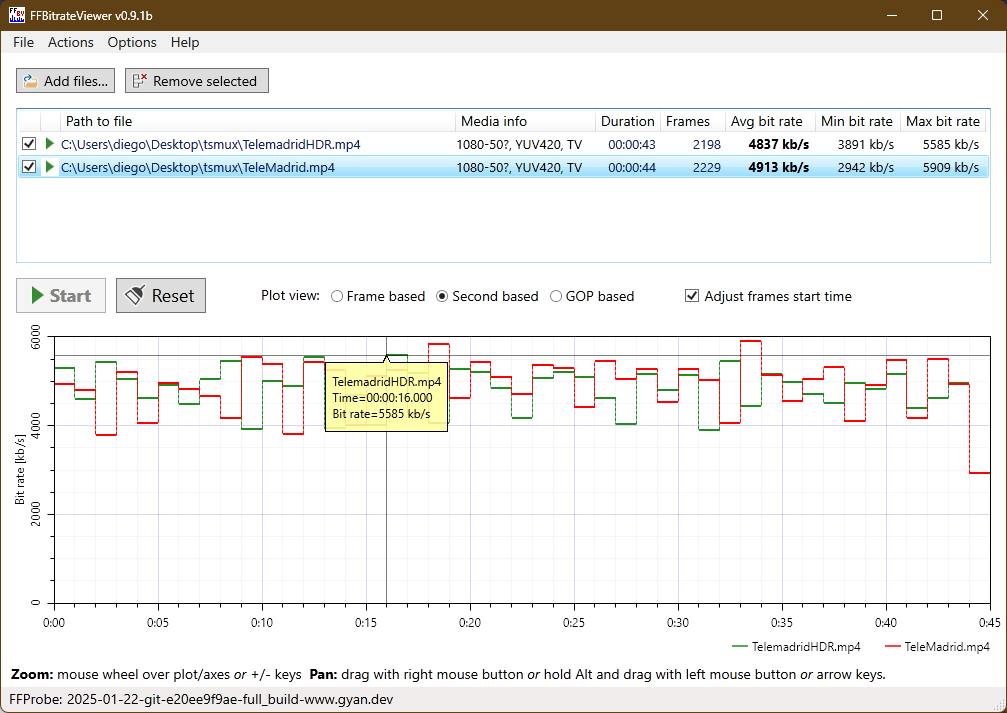Image resolution: width=1007 pixels, height=713 pixels.
Task: Click the 5909 kb/s max bit rate value
Action: pyautogui.click(x=950, y=167)
